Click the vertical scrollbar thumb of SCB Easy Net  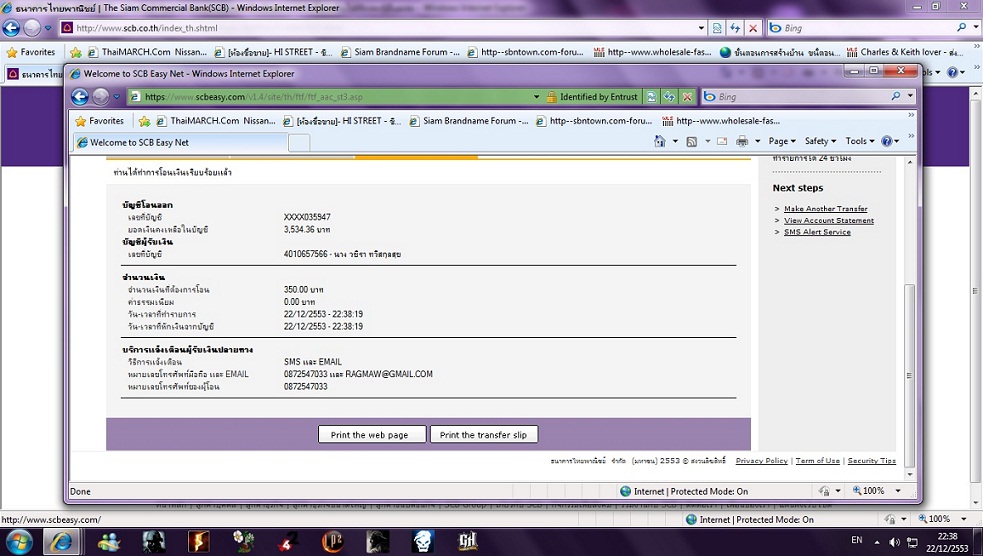[x=909, y=376]
